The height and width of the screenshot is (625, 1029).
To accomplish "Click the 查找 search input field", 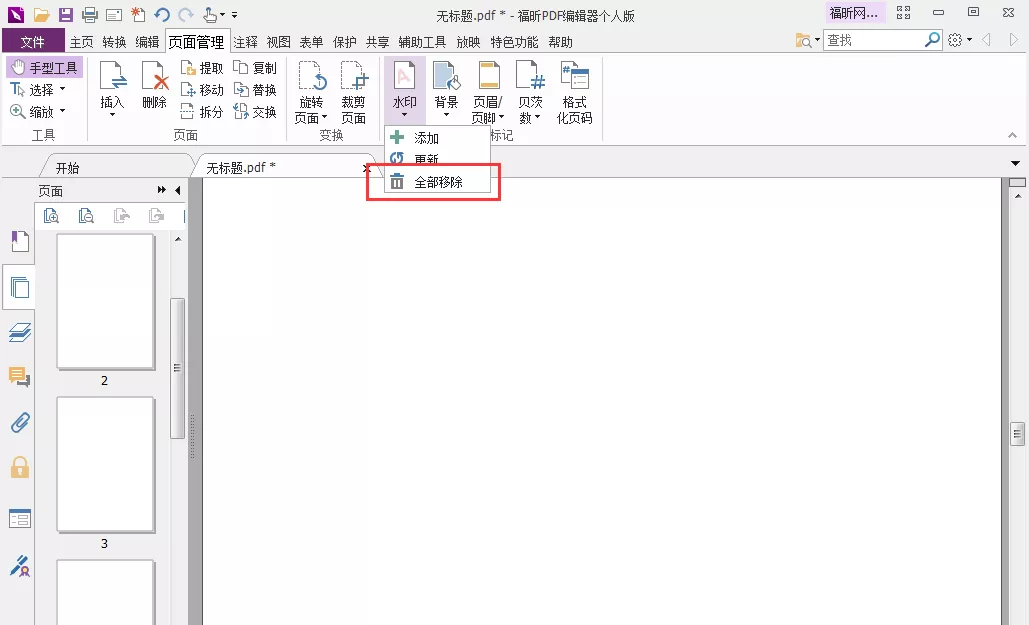I will click(873, 40).
